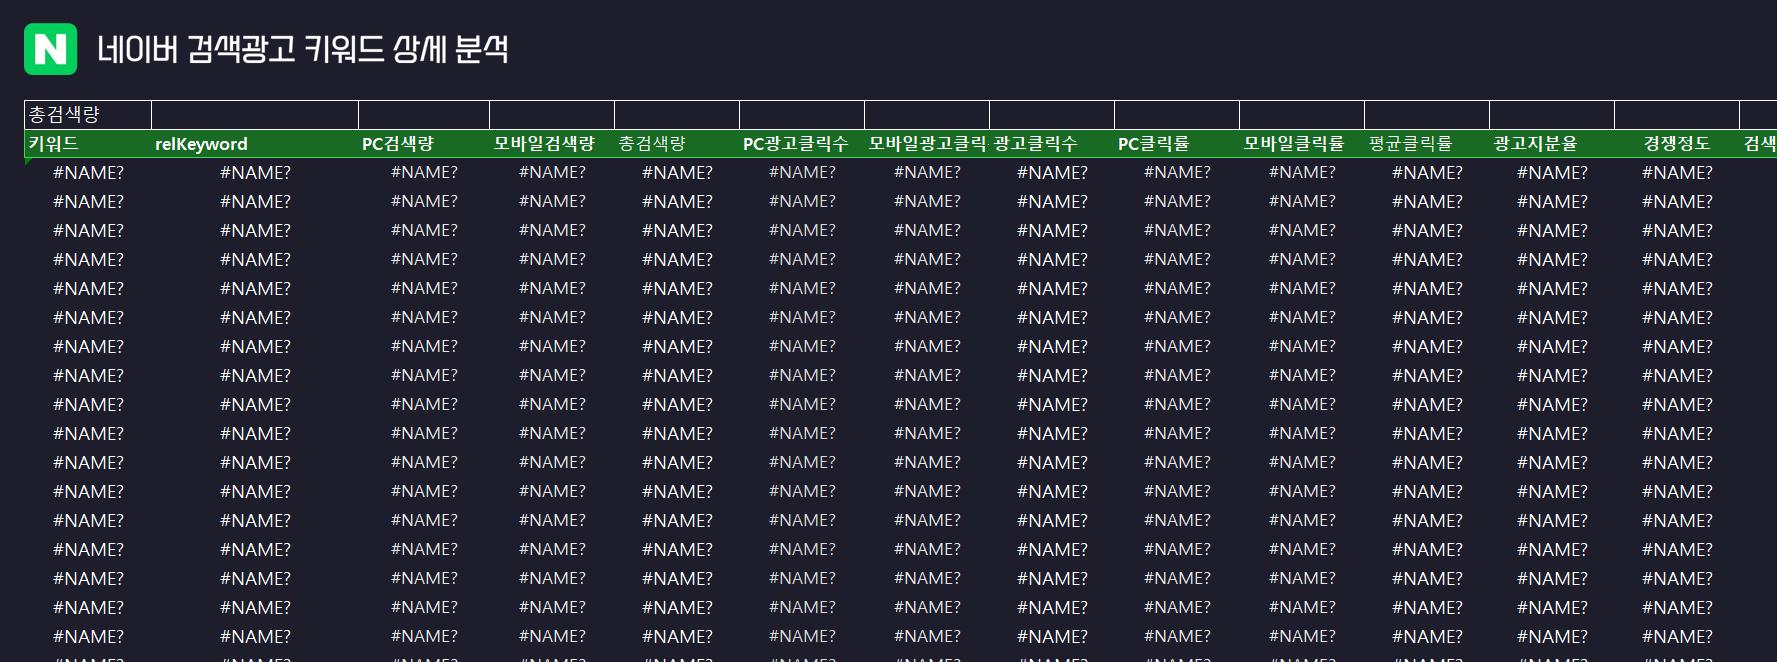The image size is (1777, 662).
Task: Click the green Naver N logo
Action: (x=50, y=49)
